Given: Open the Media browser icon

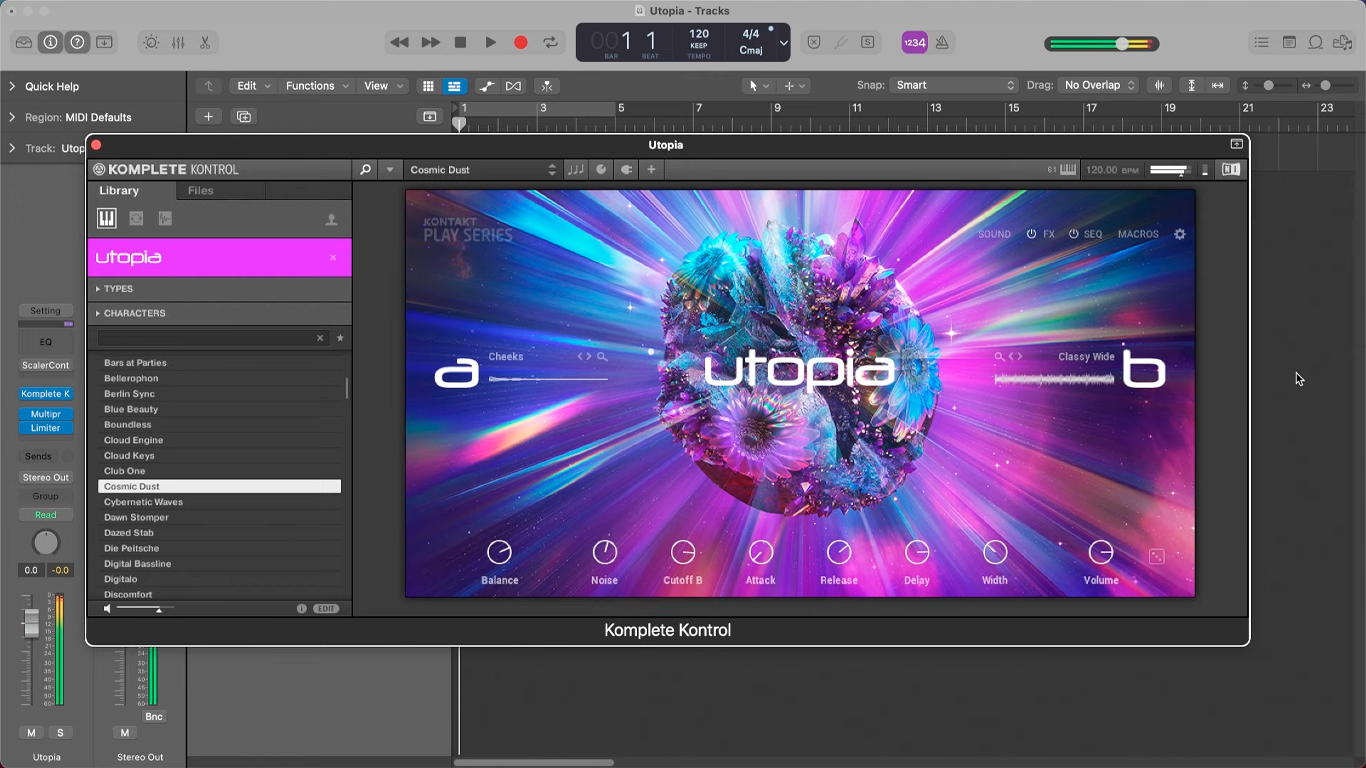Looking at the screenshot, I should 1343,43.
